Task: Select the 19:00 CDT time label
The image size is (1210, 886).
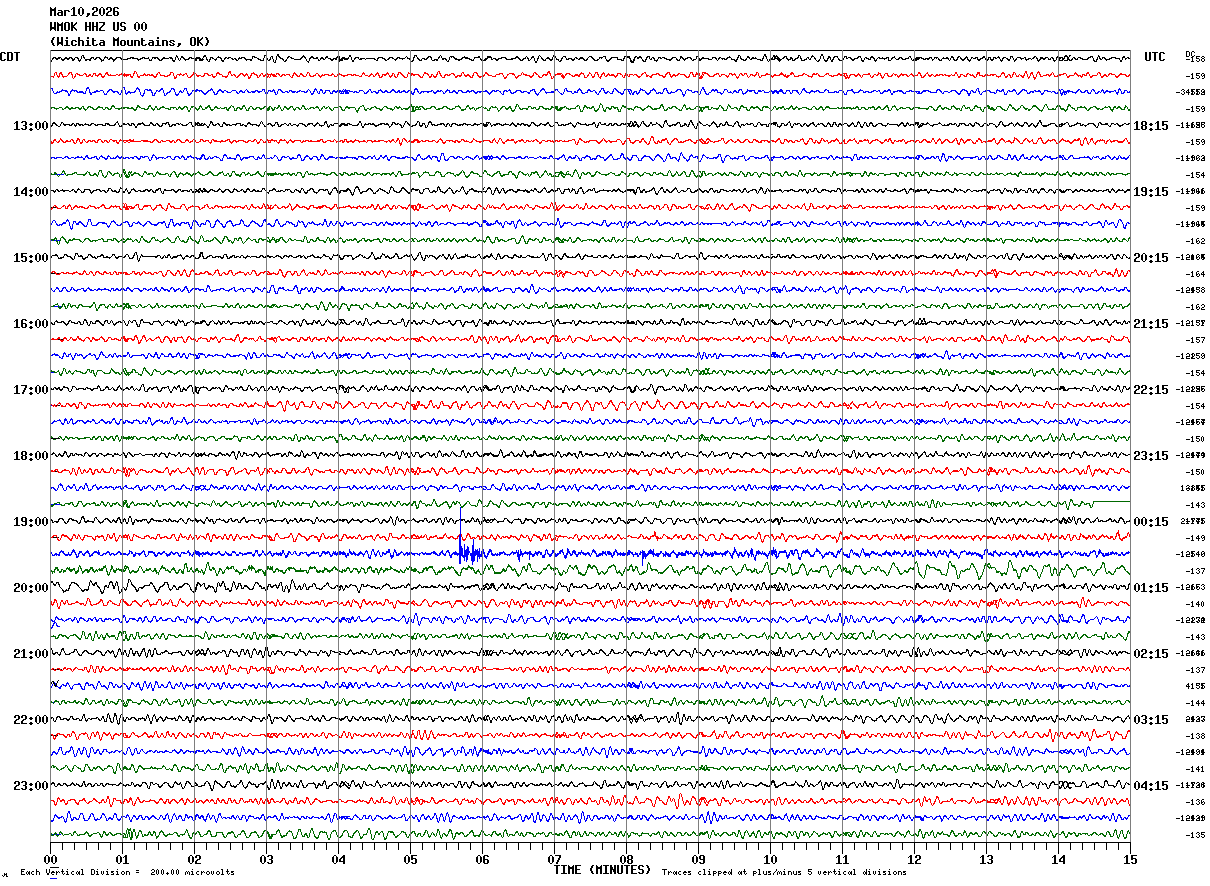Action: [30, 522]
